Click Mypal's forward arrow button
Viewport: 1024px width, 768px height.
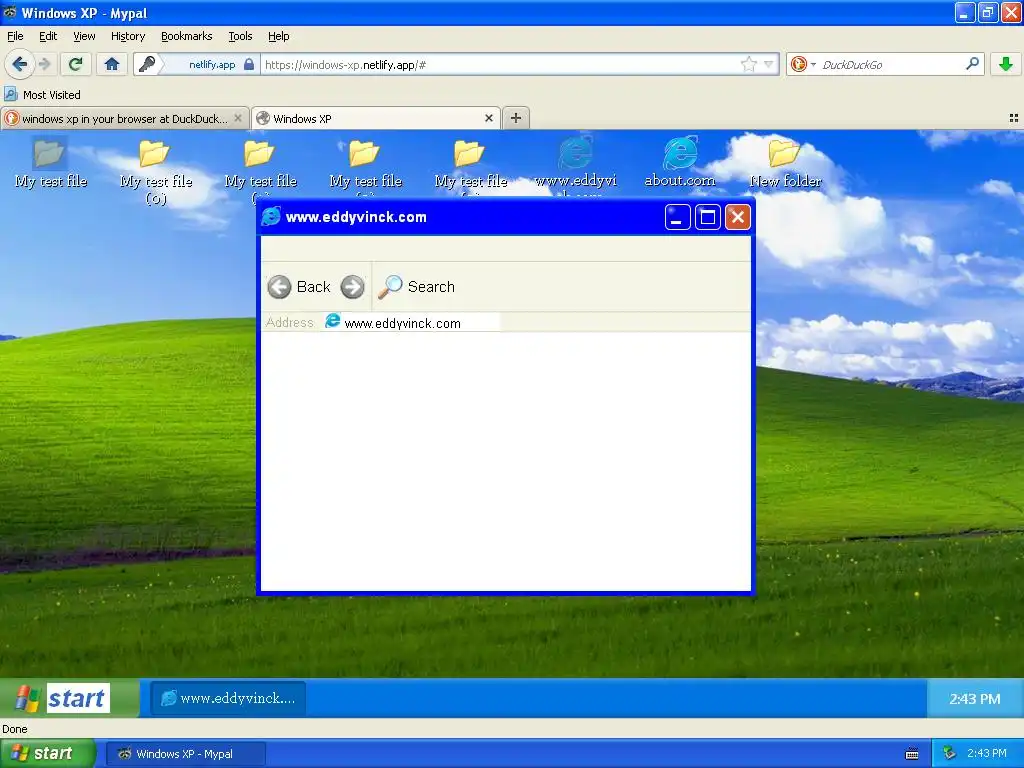44,64
